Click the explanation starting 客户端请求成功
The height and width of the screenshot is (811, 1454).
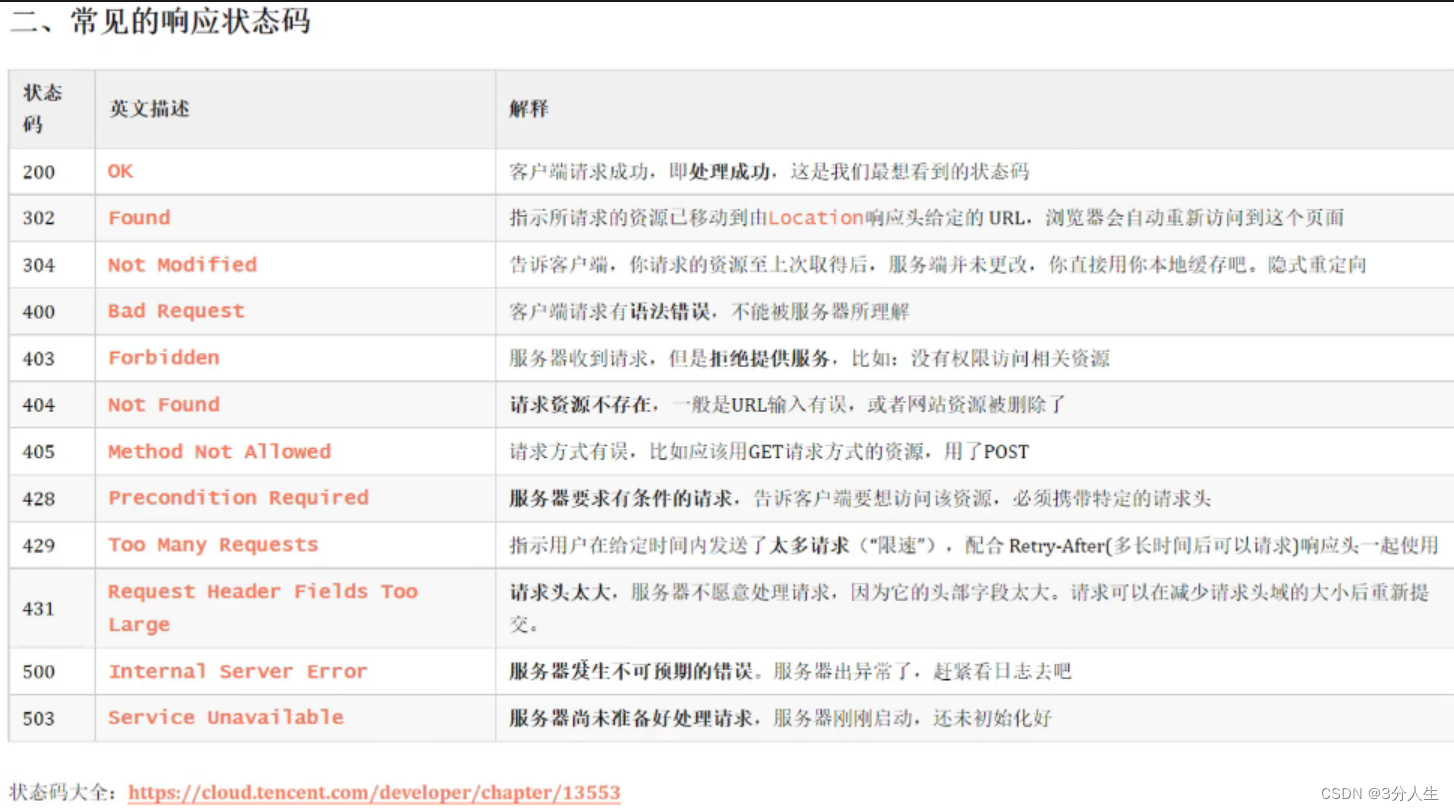click(x=768, y=172)
